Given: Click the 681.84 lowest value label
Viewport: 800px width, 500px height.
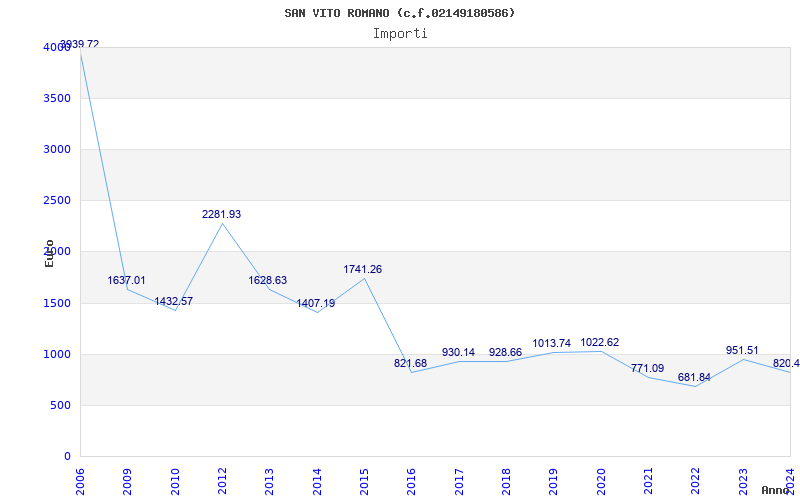Looking at the screenshot, I should tap(694, 378).
